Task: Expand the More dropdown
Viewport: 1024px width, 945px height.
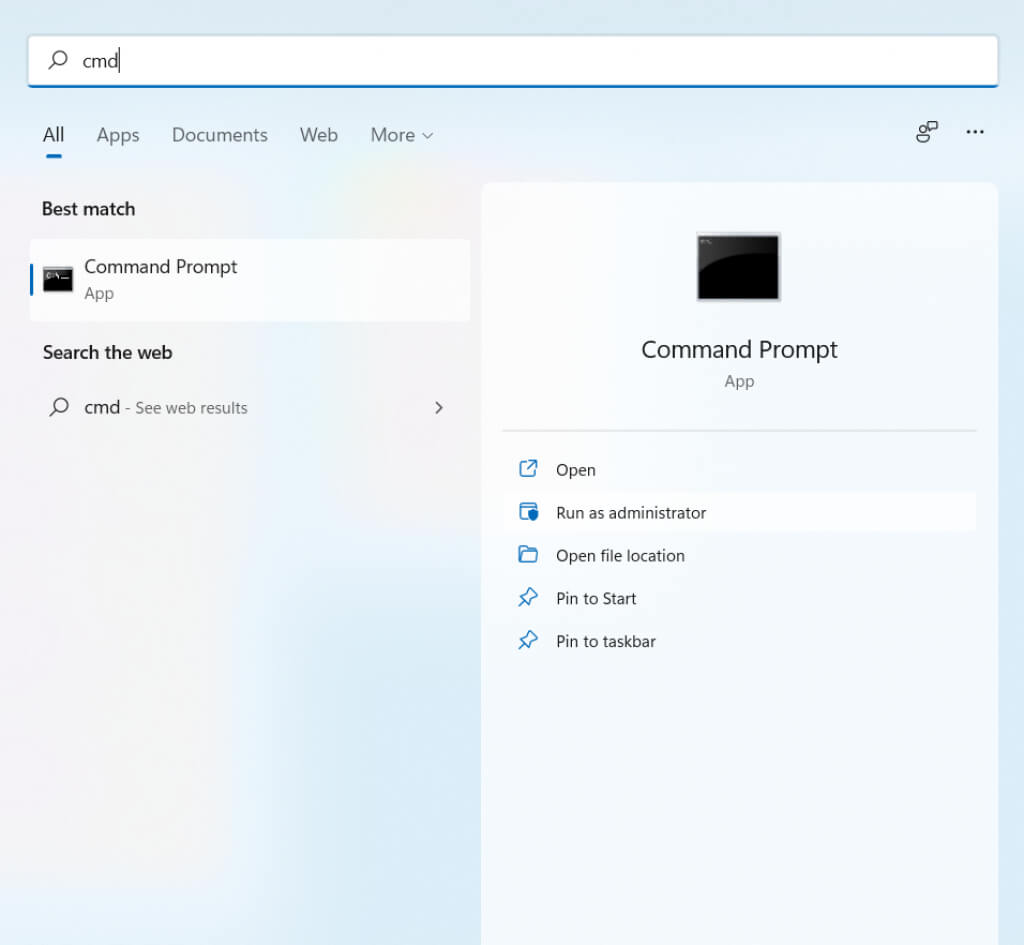Action: click(x=402, y=135)
